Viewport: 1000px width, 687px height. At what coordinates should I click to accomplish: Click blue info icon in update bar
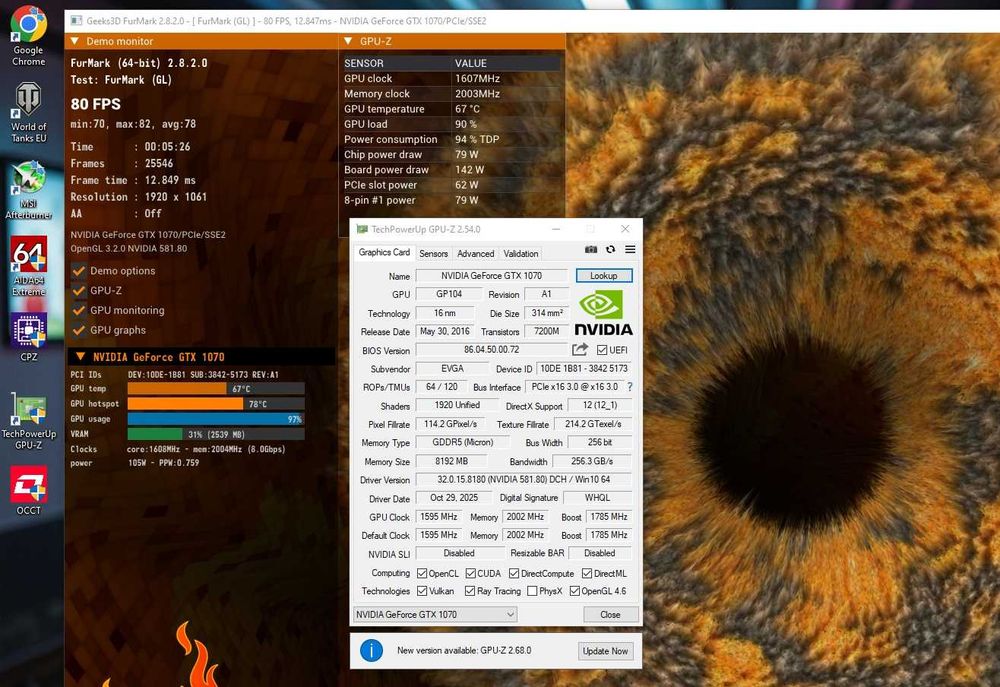click(x=371, y=650)
